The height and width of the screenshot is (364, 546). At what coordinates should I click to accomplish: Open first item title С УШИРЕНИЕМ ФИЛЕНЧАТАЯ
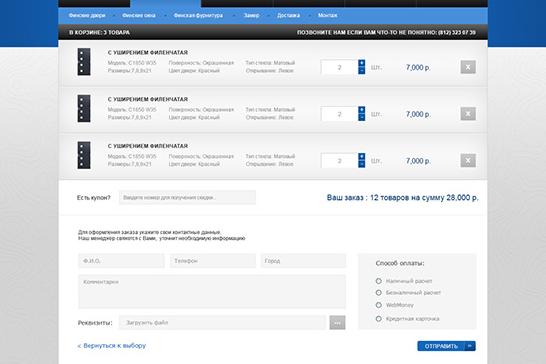[148, 52]
